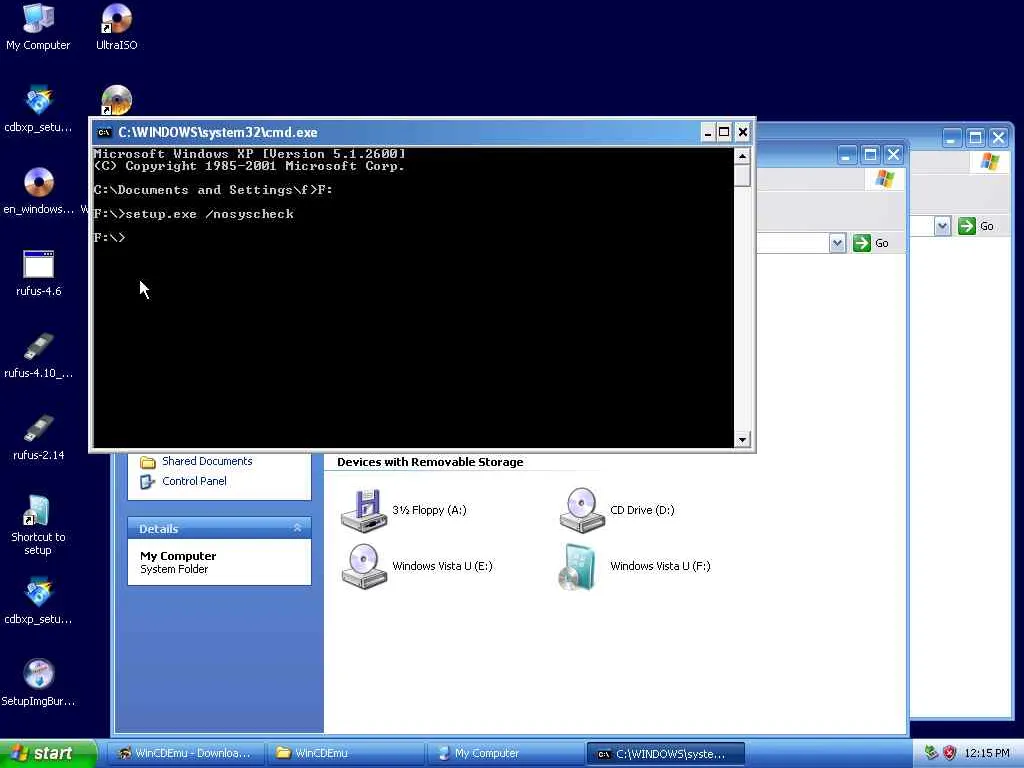Select the Windows Vista U (E:) drive

(x=417, y=566)
